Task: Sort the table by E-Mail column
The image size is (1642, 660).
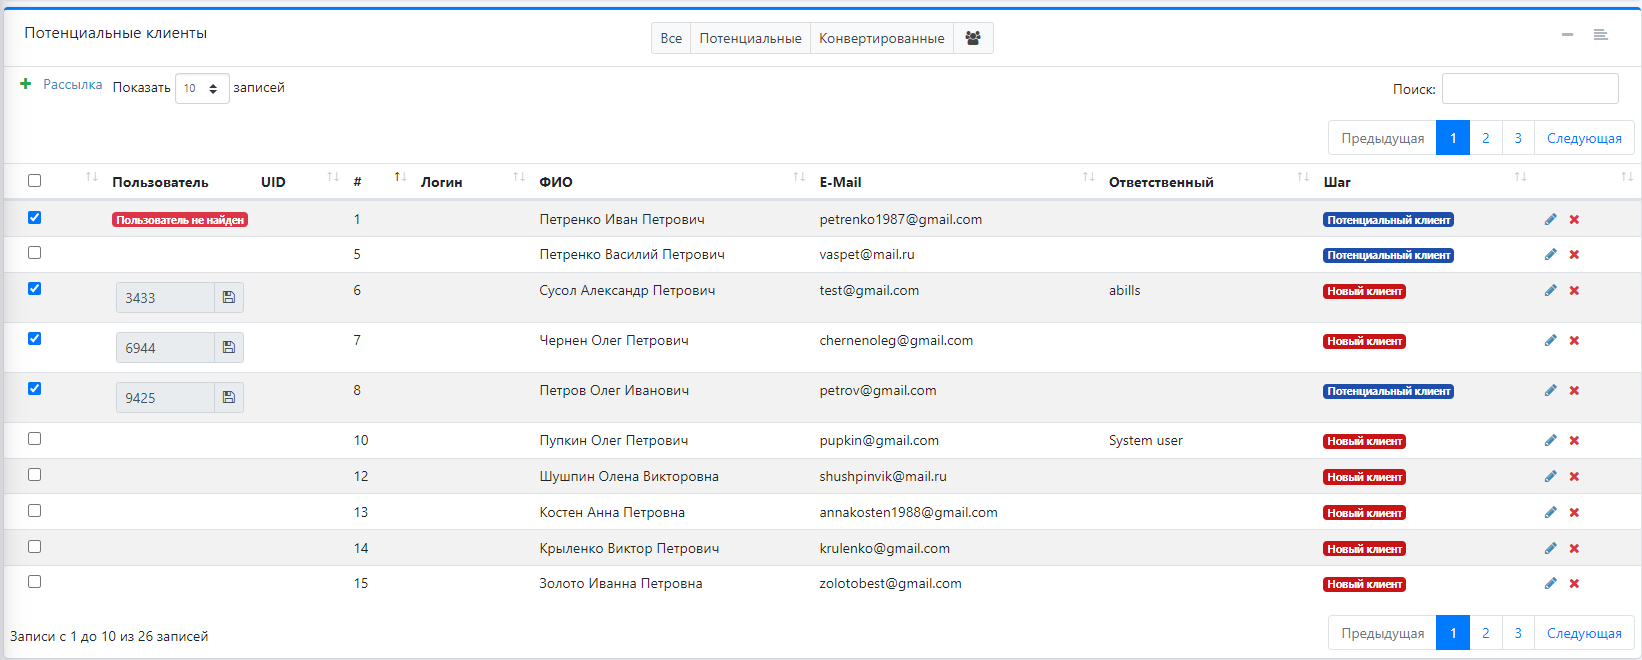Action: 840,182
